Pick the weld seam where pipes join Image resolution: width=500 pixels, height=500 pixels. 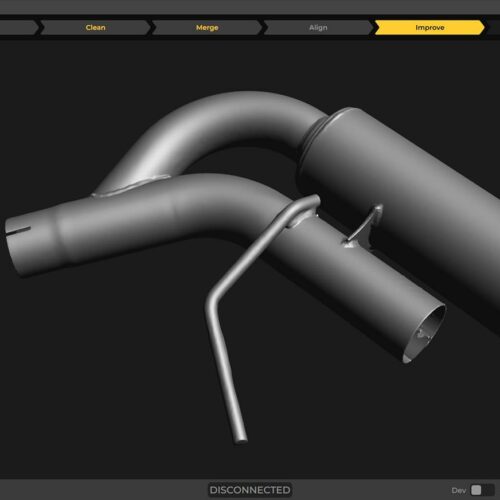click(x=130, y=187)
